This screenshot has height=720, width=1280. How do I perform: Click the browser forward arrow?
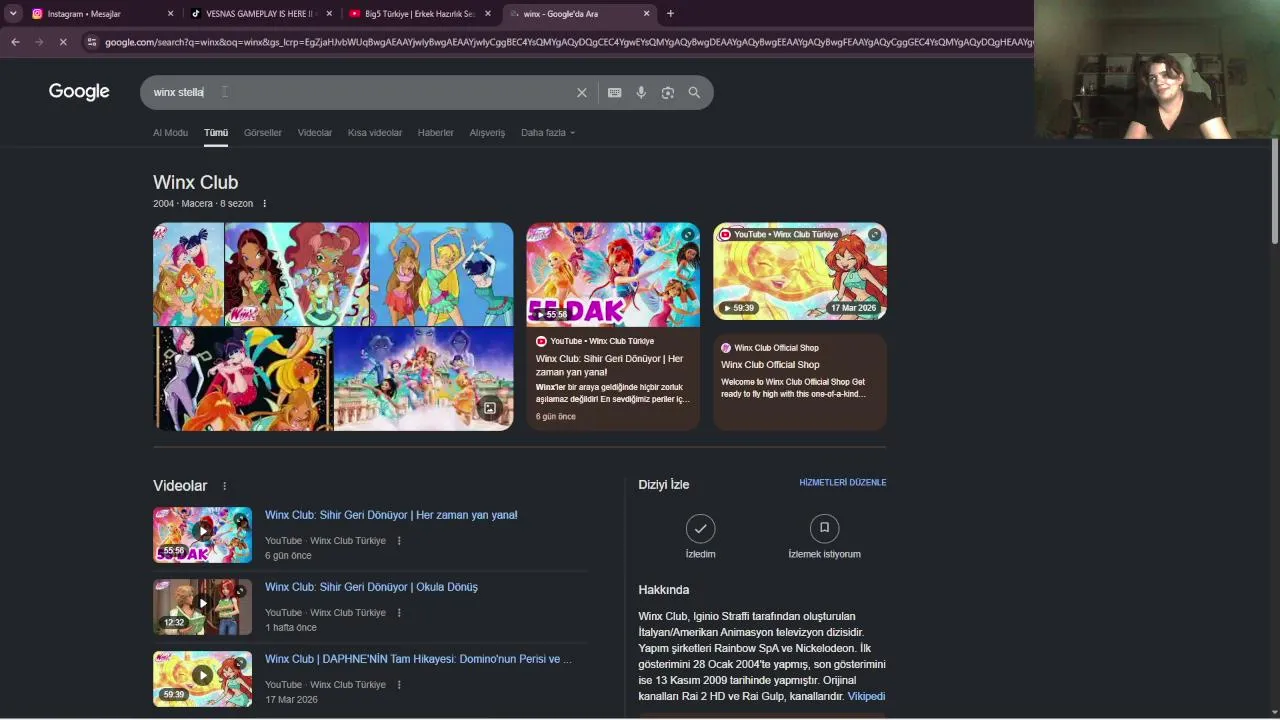[x=39, y=42]
